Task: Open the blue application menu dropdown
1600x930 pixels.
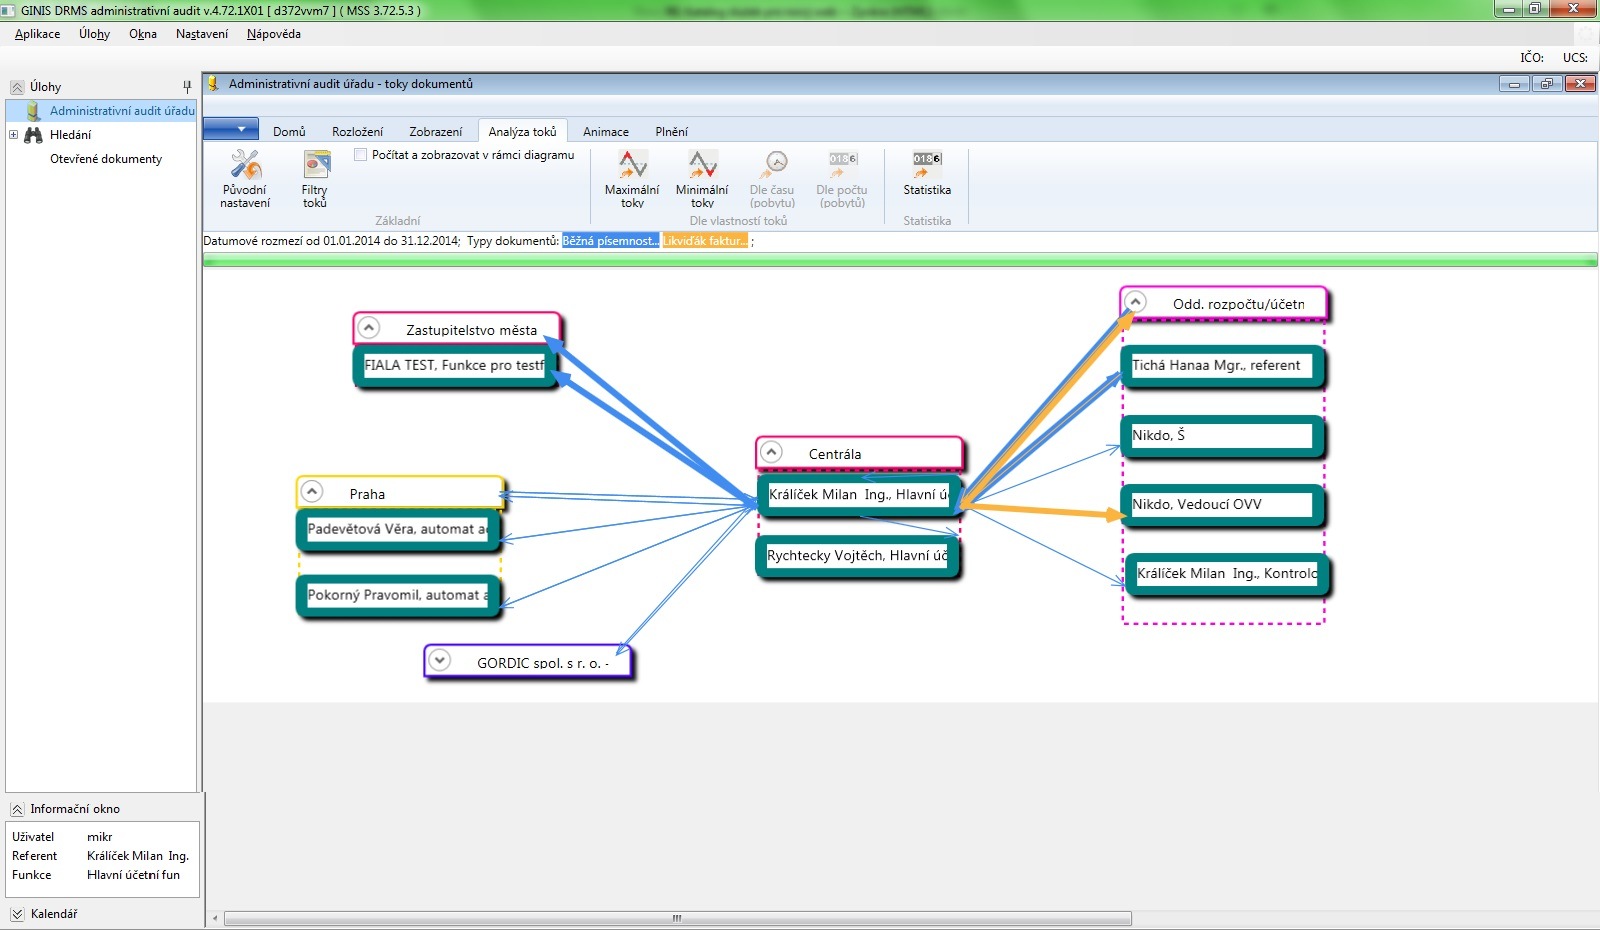Action: coord(232,129)
